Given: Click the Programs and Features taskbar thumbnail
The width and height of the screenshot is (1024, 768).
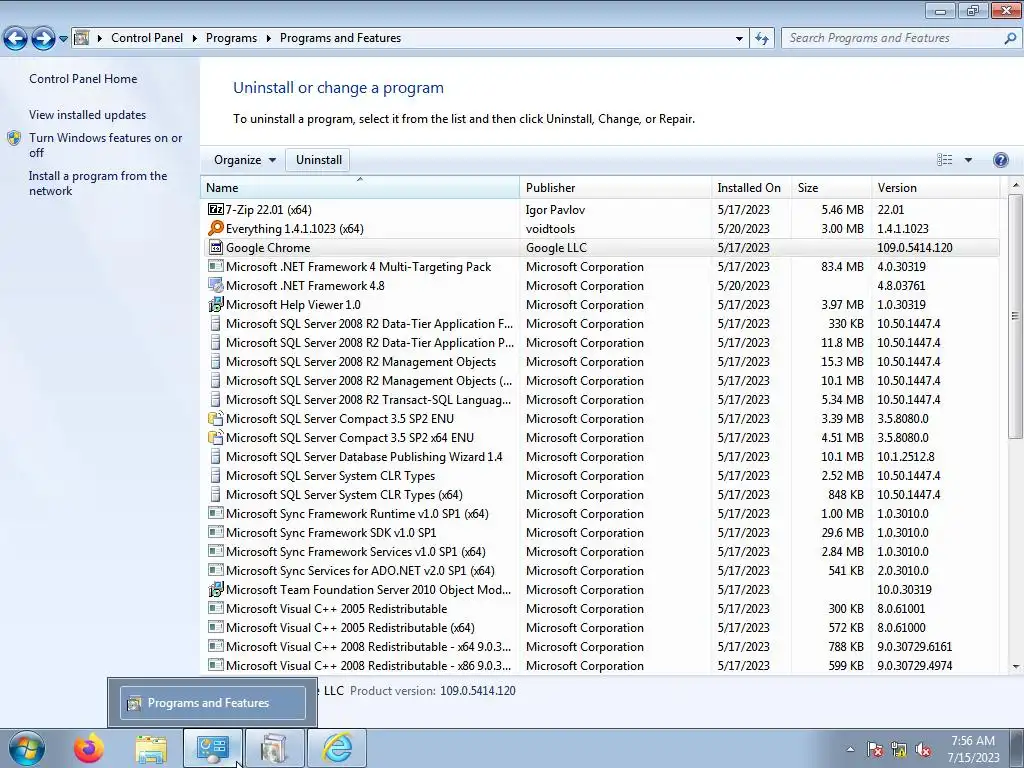Looking at the screenshot, I should tap(212, 703).
